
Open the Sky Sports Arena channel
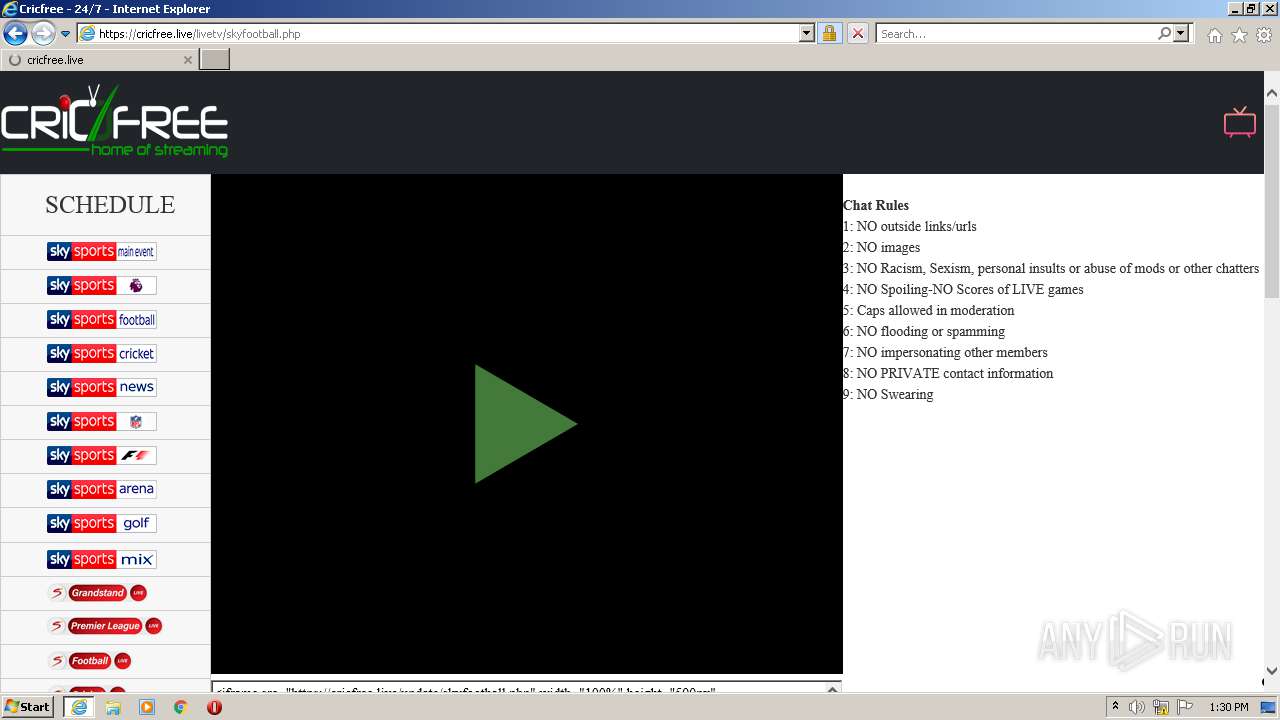(x=102, y=490)
